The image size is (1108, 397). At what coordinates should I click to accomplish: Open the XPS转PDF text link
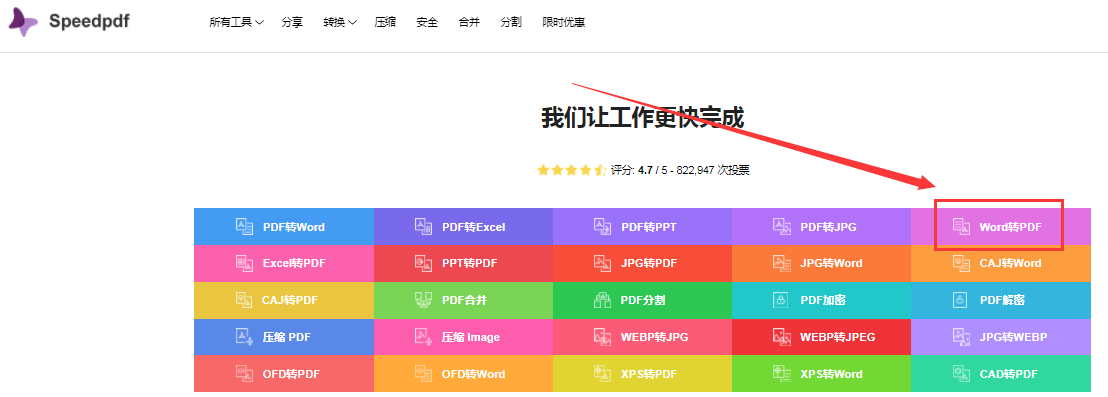tap(649, 374)
